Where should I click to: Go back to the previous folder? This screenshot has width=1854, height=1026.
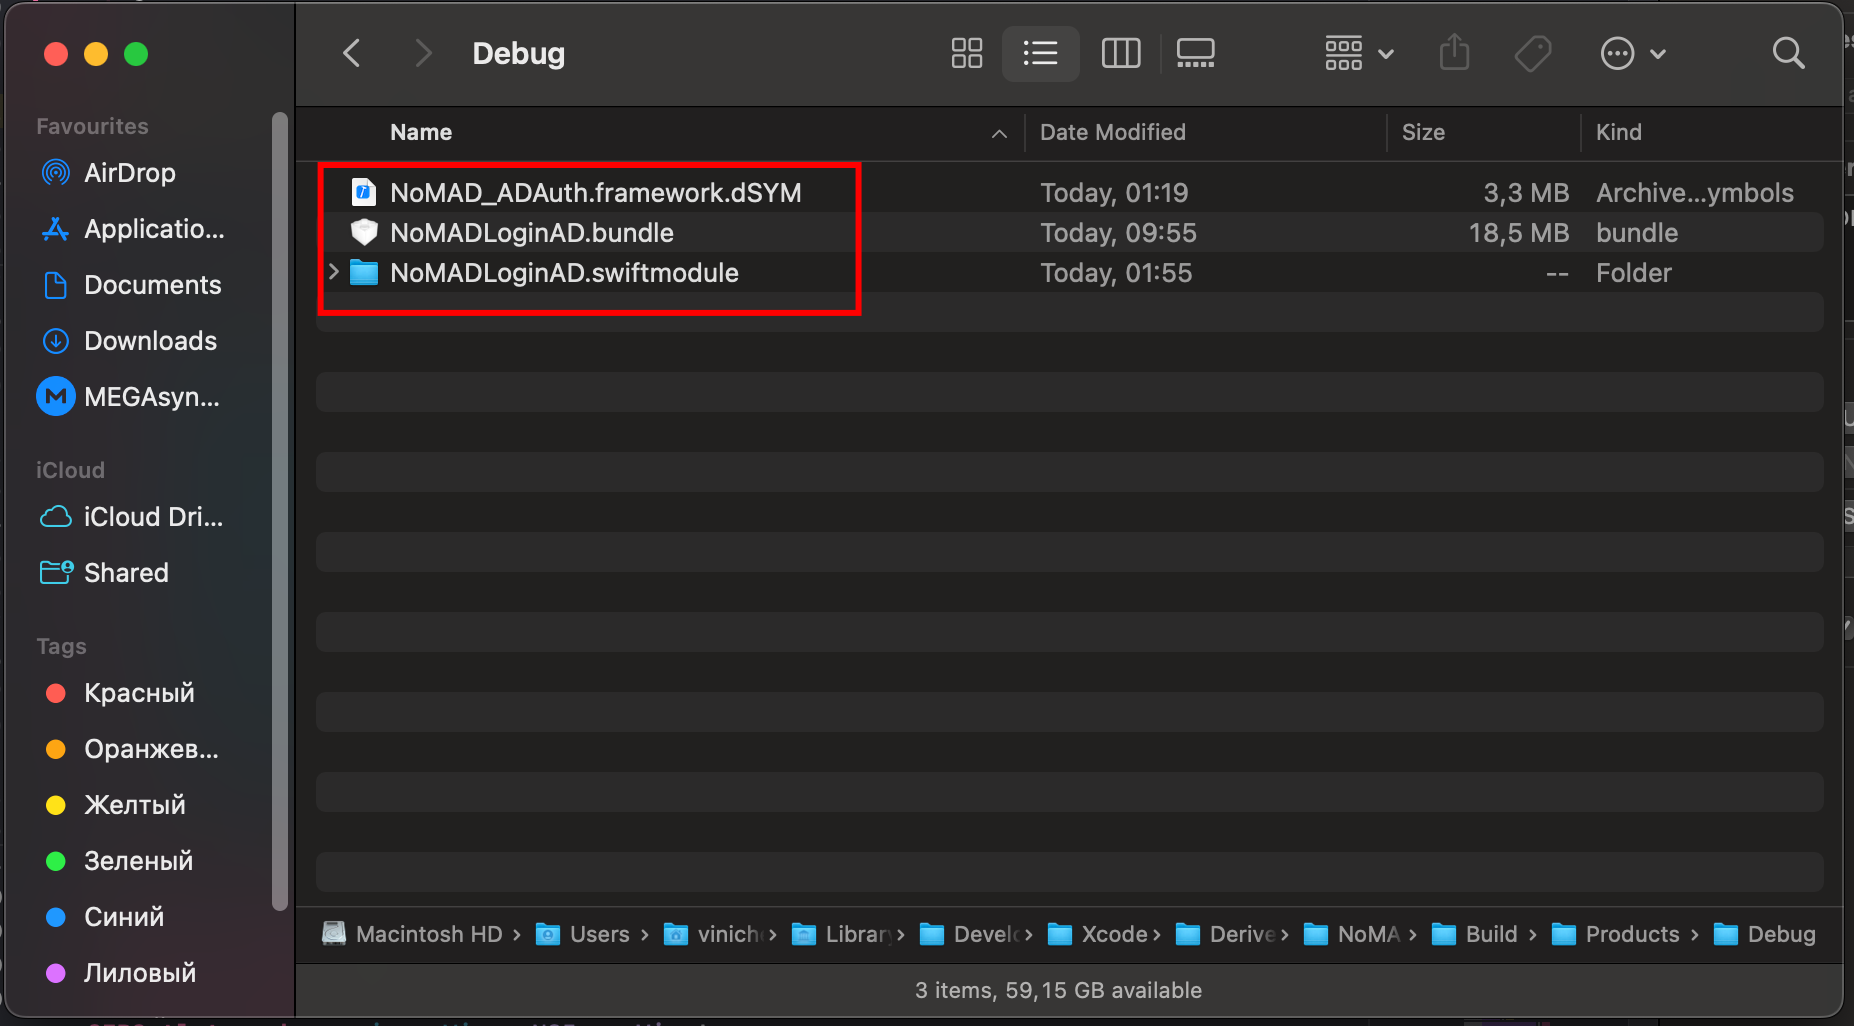pos(351,53)
